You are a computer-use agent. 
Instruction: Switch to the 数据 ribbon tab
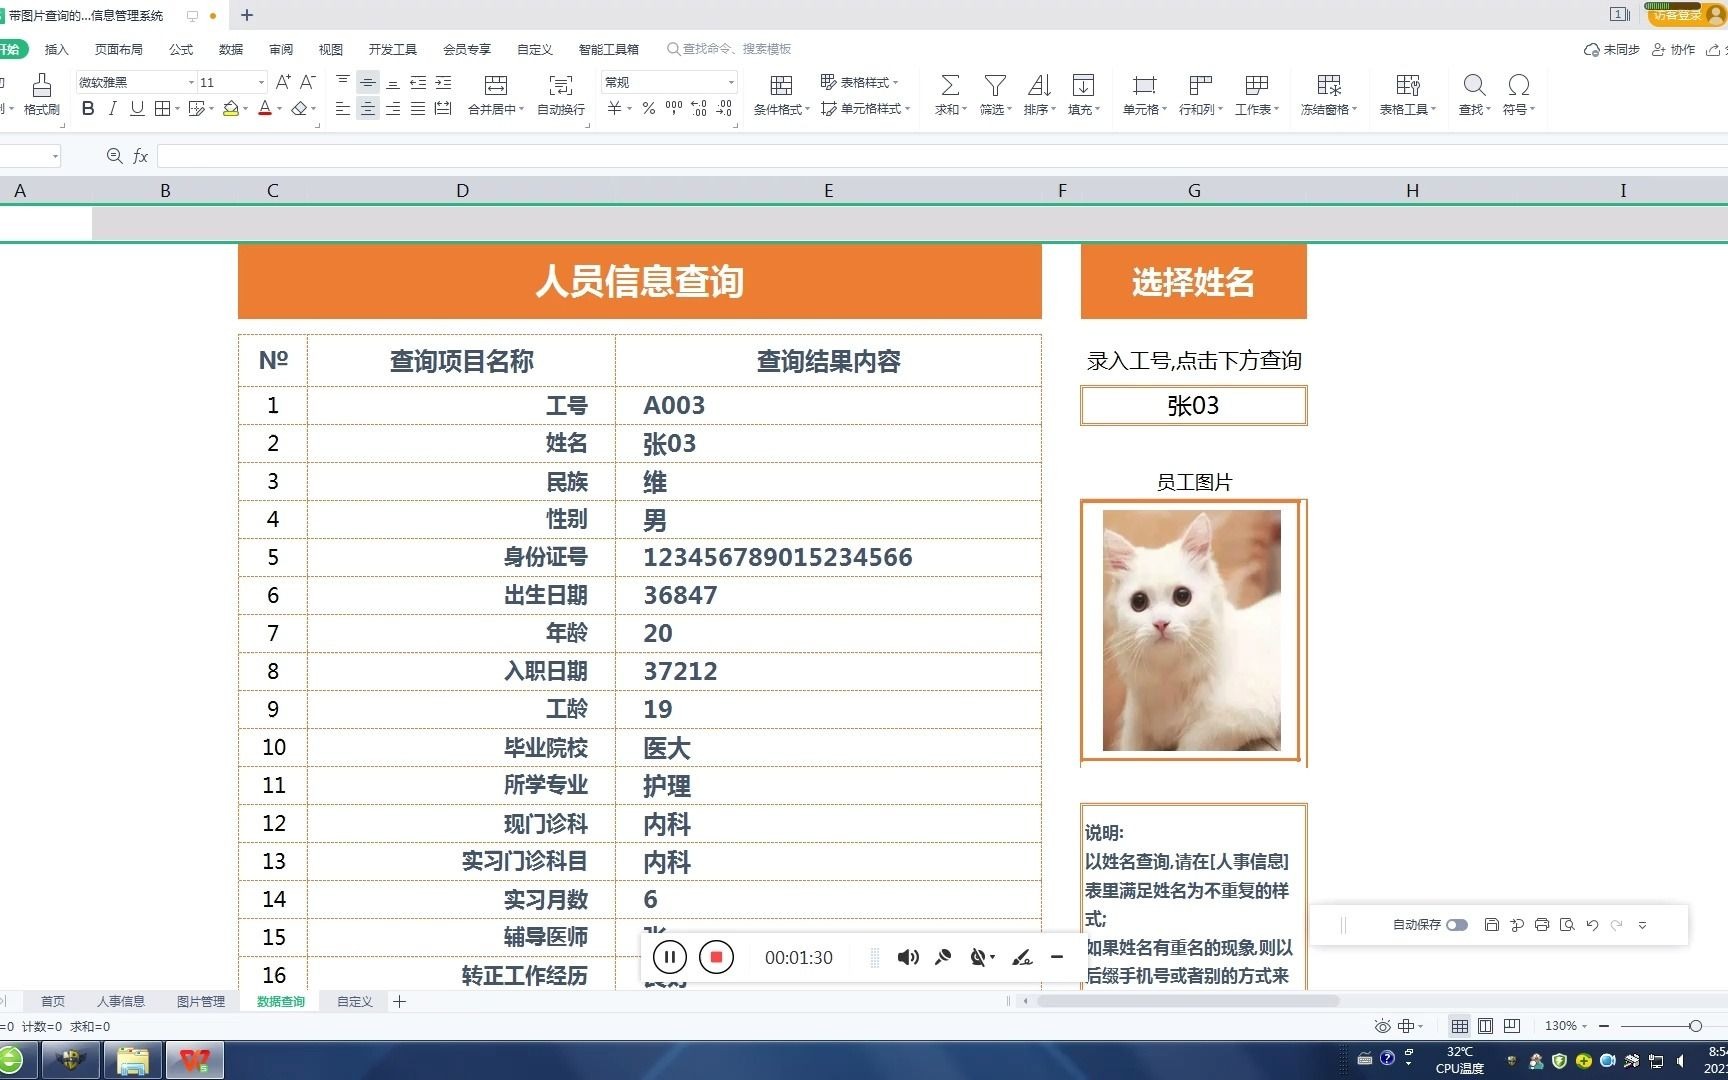pyautogui.click(x=230, y=48)
